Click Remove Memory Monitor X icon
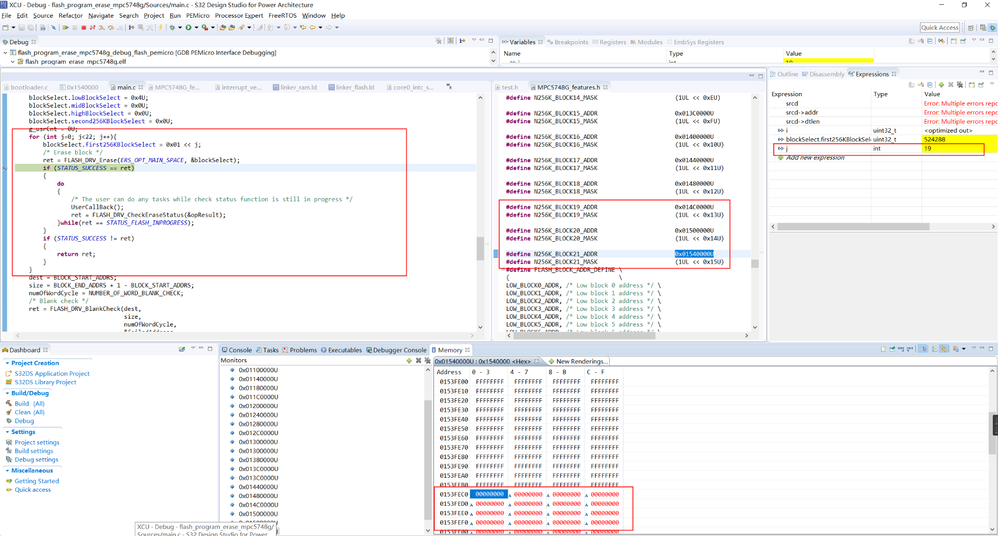Viewport: 998px width, 536px height. (x=418, y=360)
